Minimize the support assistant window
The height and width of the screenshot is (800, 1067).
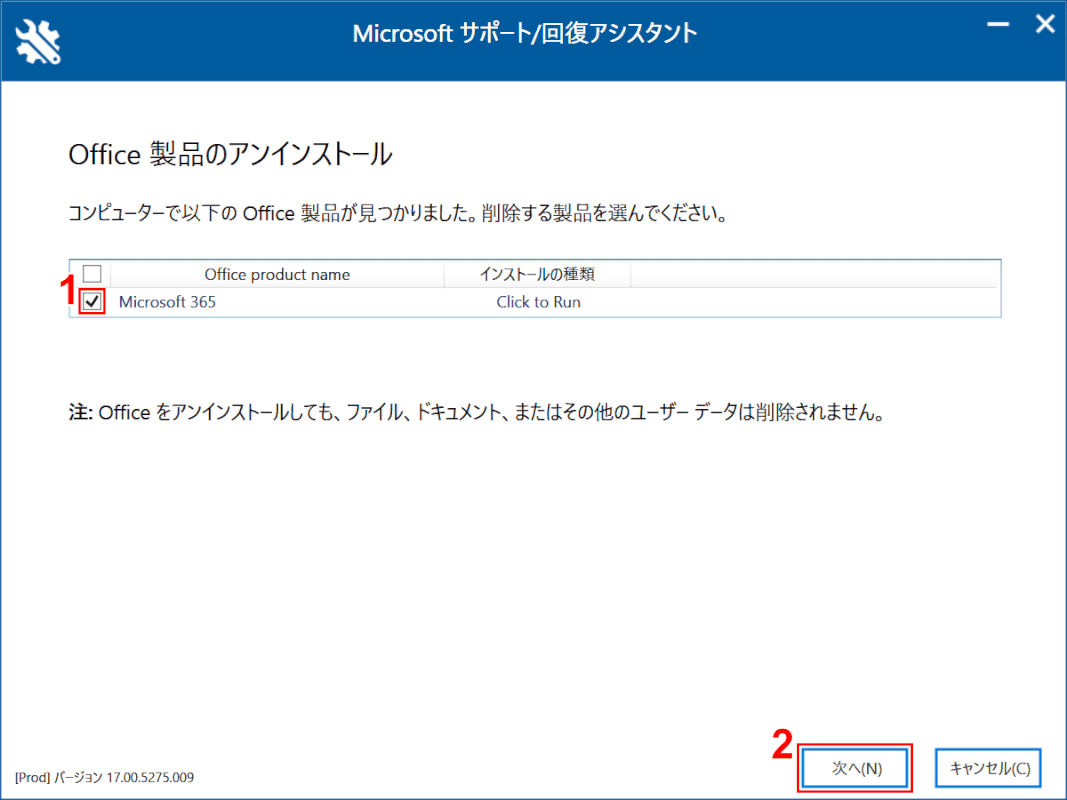(998, 24)
